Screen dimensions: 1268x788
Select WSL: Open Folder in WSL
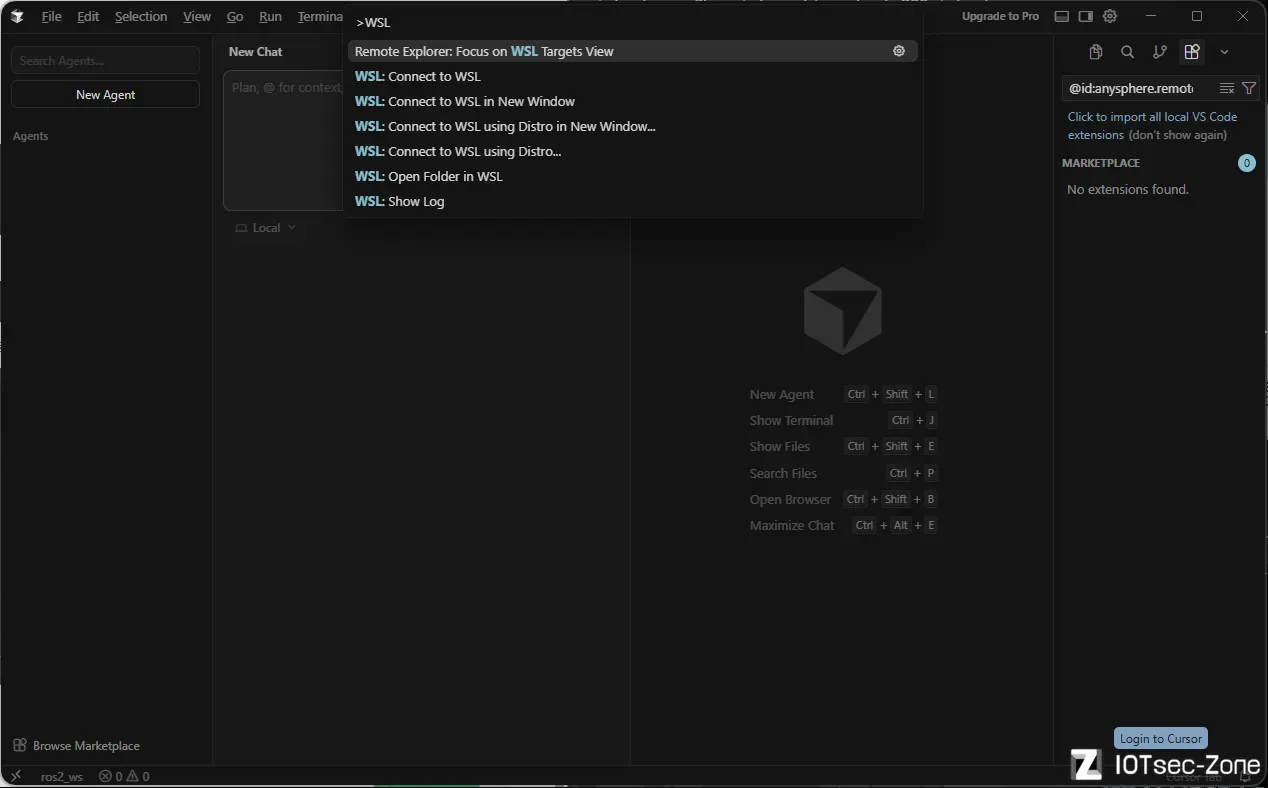point(632,176)
